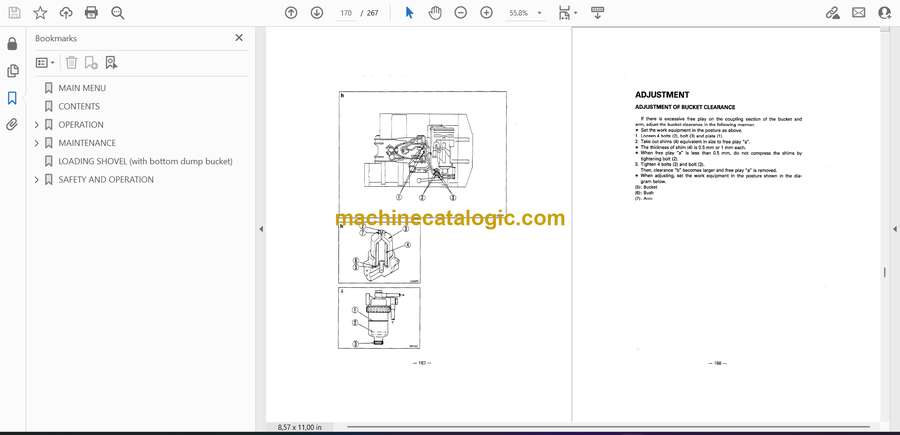The image size is (900, 435).
Task: Click the horizontal scrollbar at bottom
Action: [608, 427]
